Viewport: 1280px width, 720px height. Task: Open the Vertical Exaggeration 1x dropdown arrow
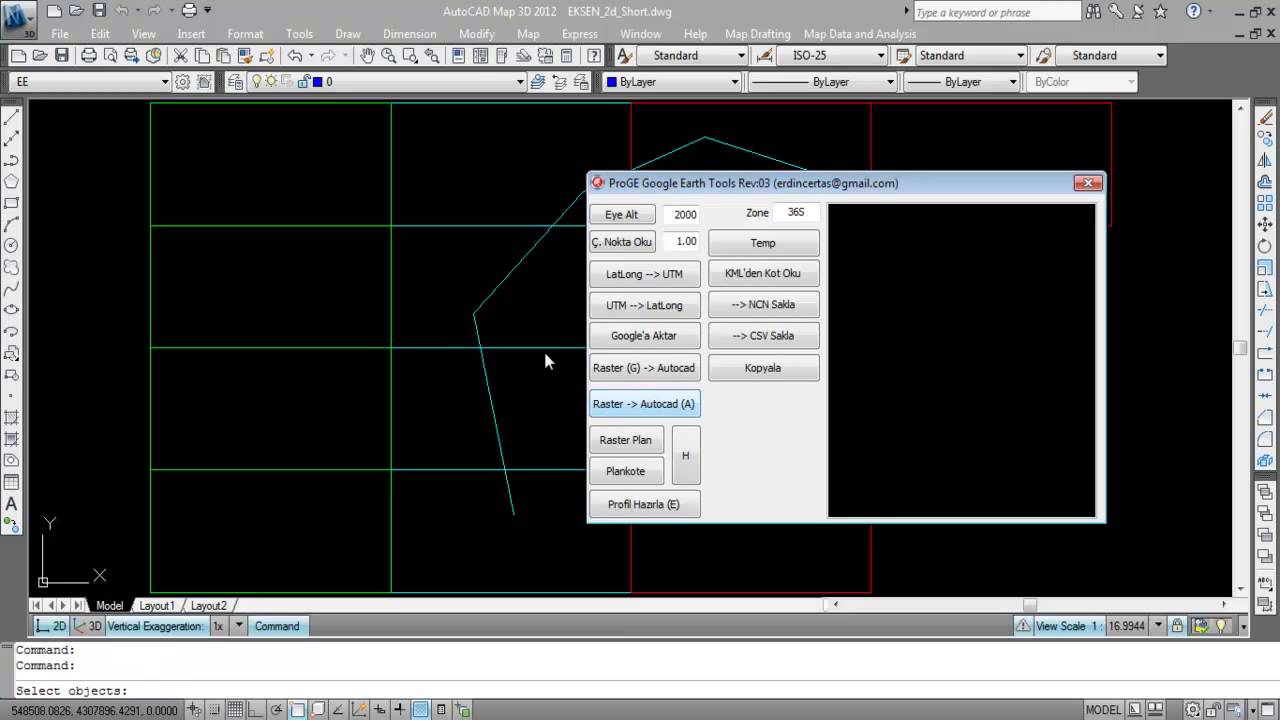point(238,626)
